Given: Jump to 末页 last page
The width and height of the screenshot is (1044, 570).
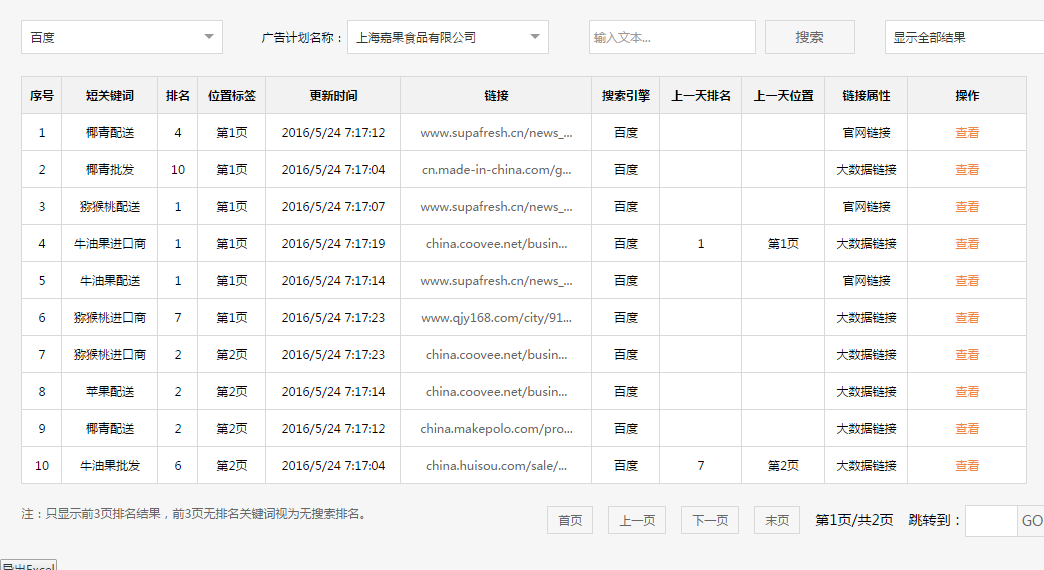Looking at the screenshot, I should click(x=777, y=520).
